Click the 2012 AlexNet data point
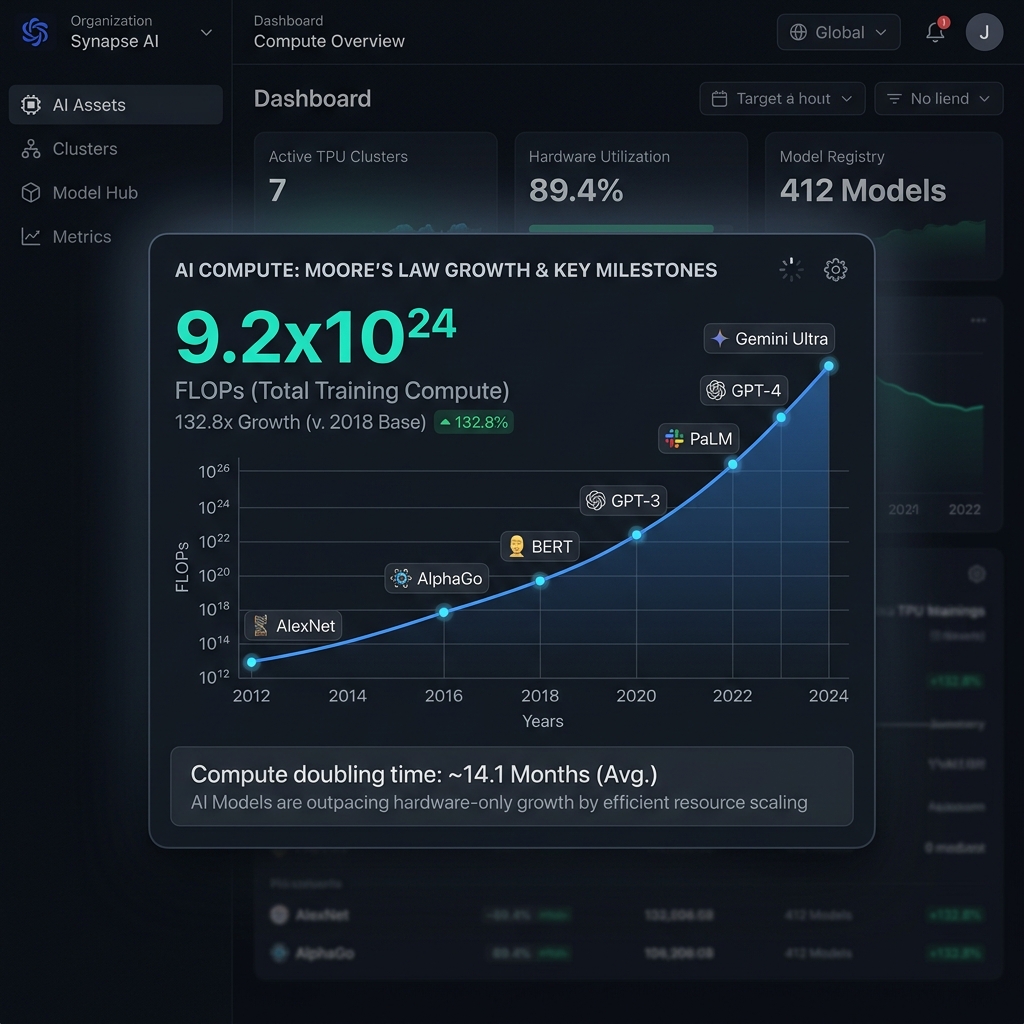The width and height of the screenshot is (1024, 1024). [x=251, y=662]
